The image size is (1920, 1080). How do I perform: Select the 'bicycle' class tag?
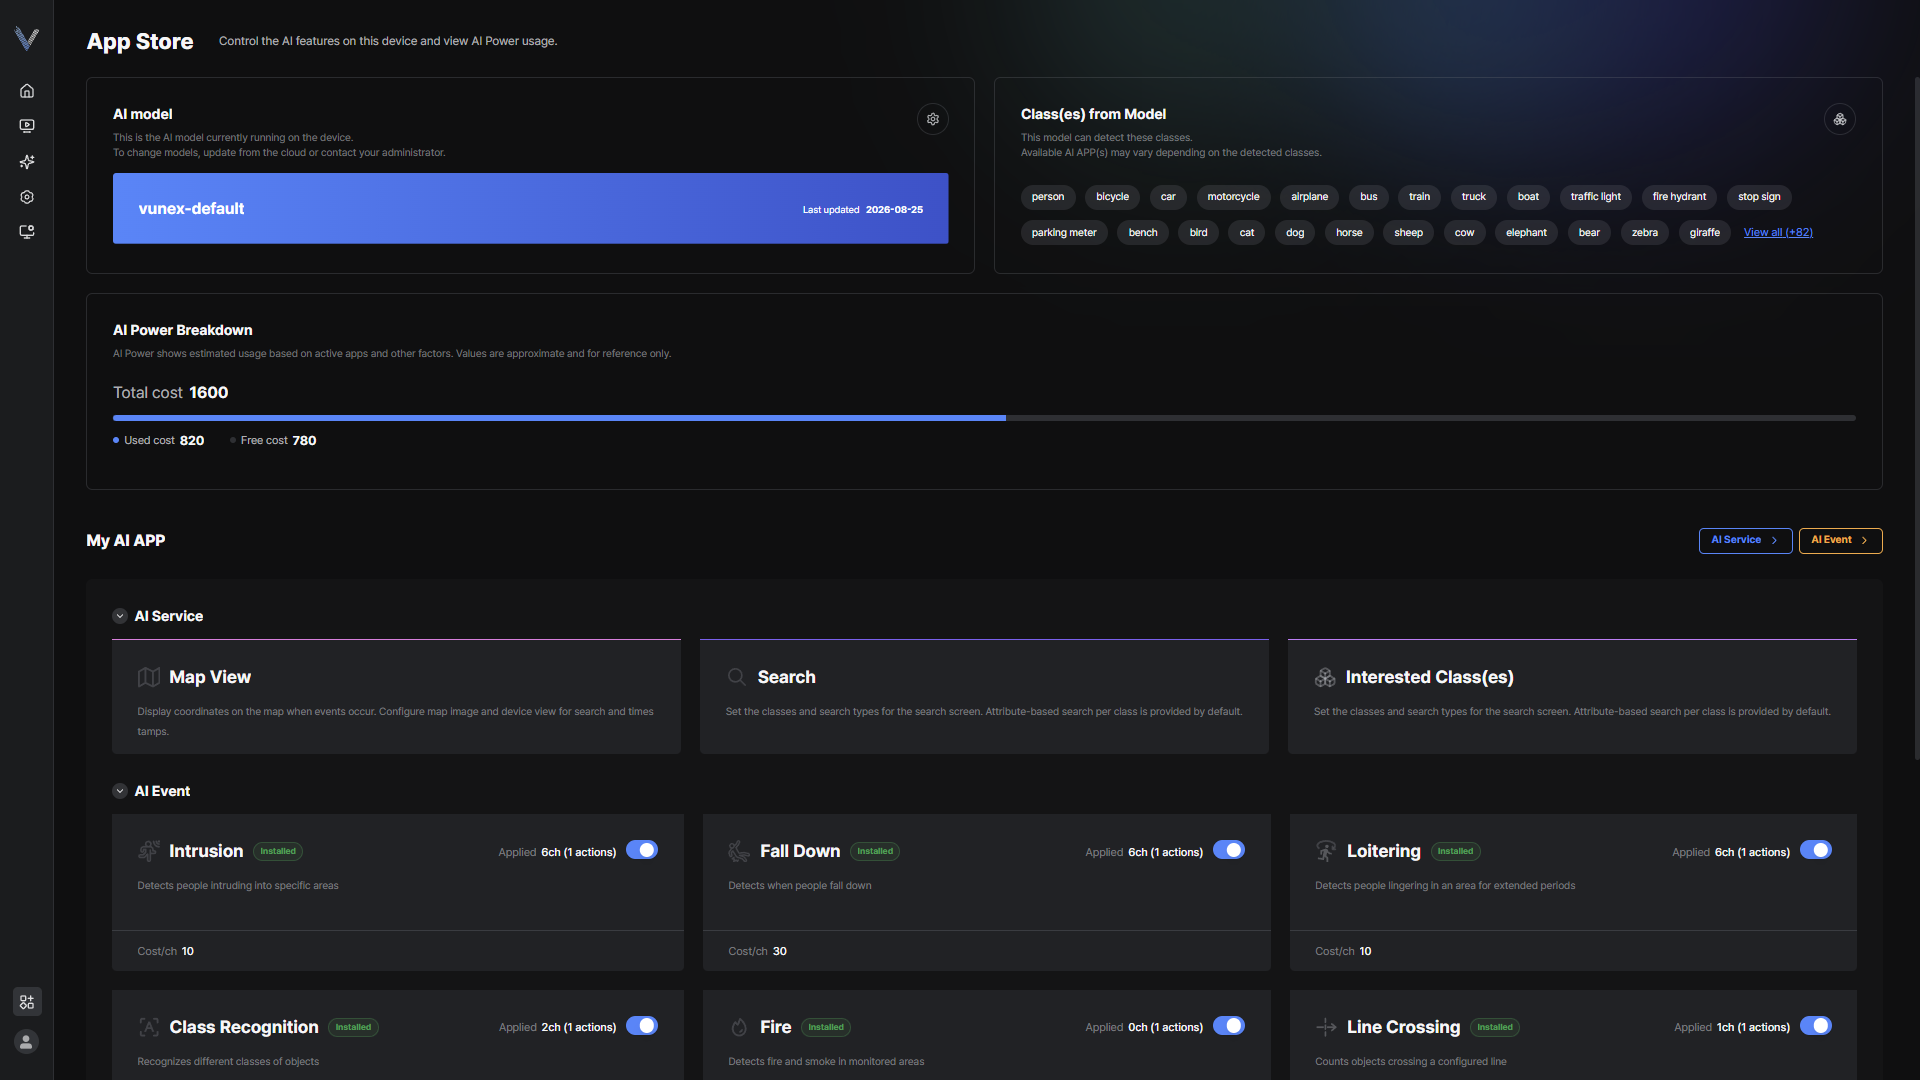coord(1112,197)
